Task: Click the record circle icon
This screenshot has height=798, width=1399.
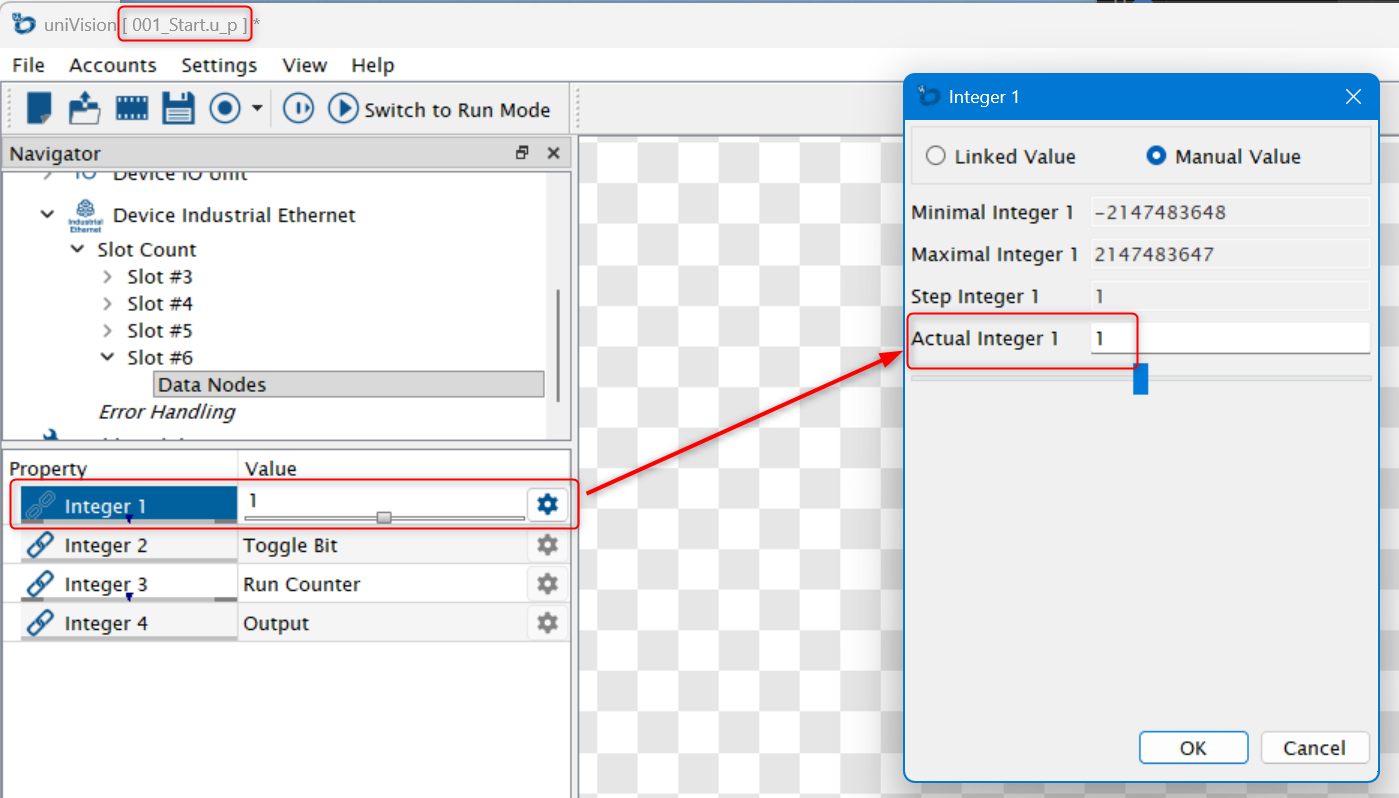Action: [225, 108]
